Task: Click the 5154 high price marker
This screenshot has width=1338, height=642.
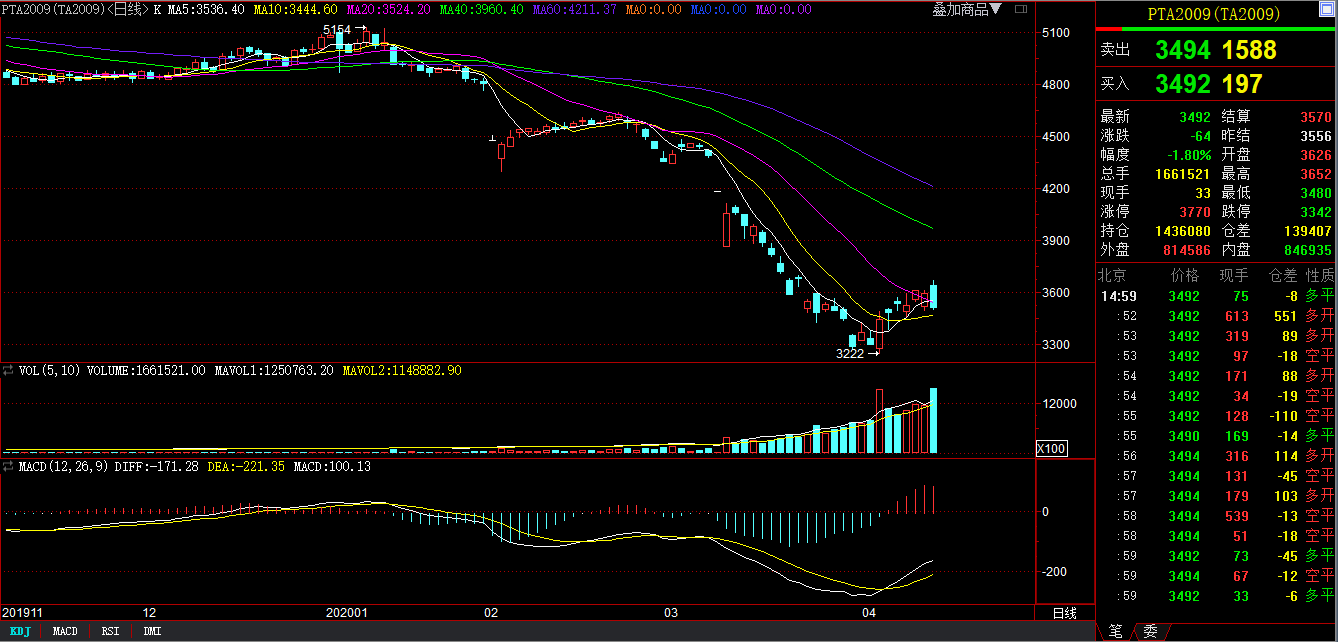Action: tap(336, 30)
